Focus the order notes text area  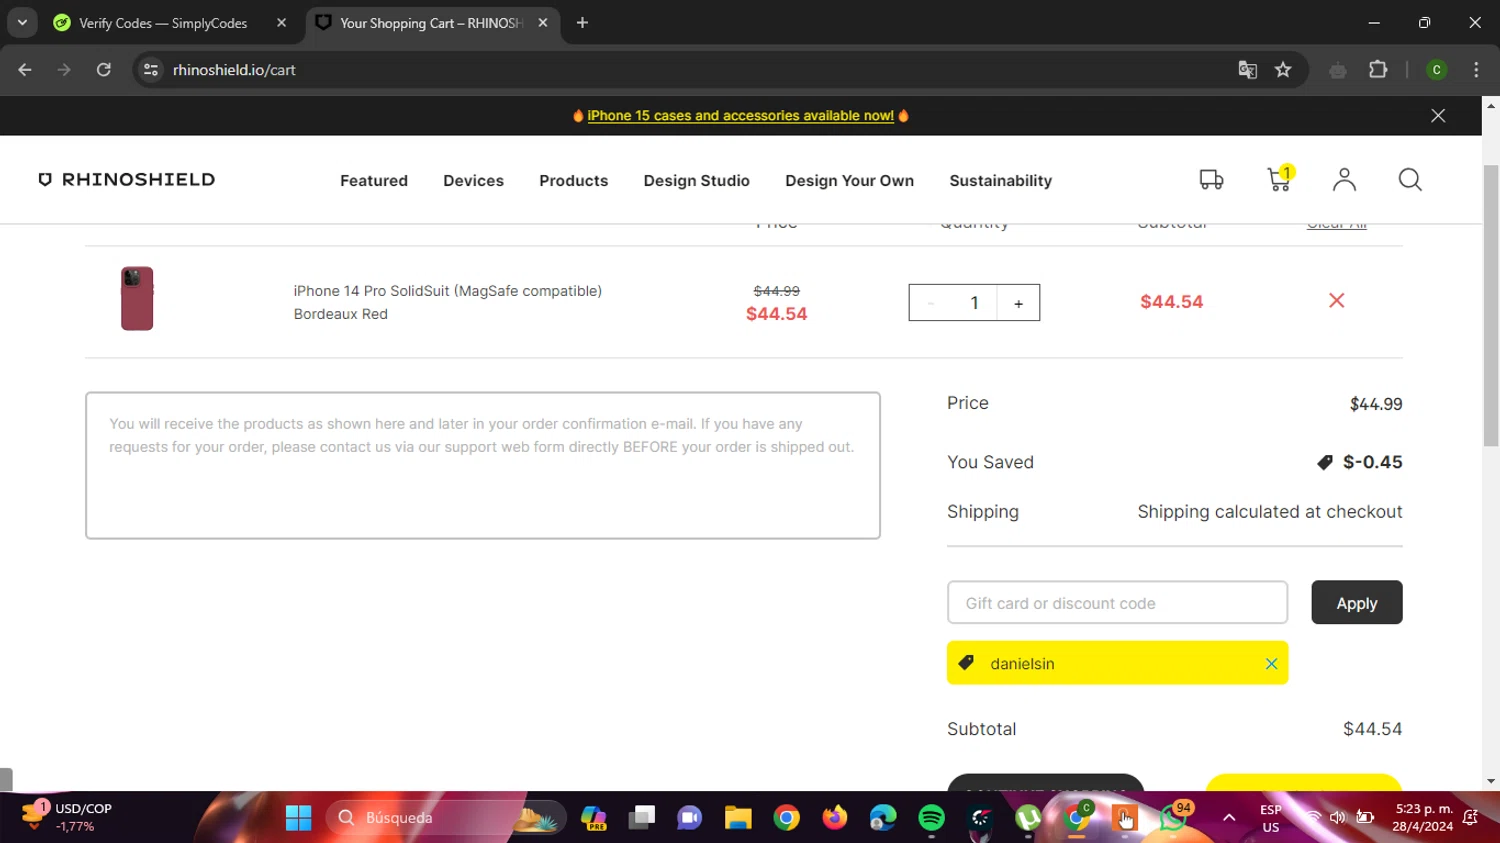483,465
